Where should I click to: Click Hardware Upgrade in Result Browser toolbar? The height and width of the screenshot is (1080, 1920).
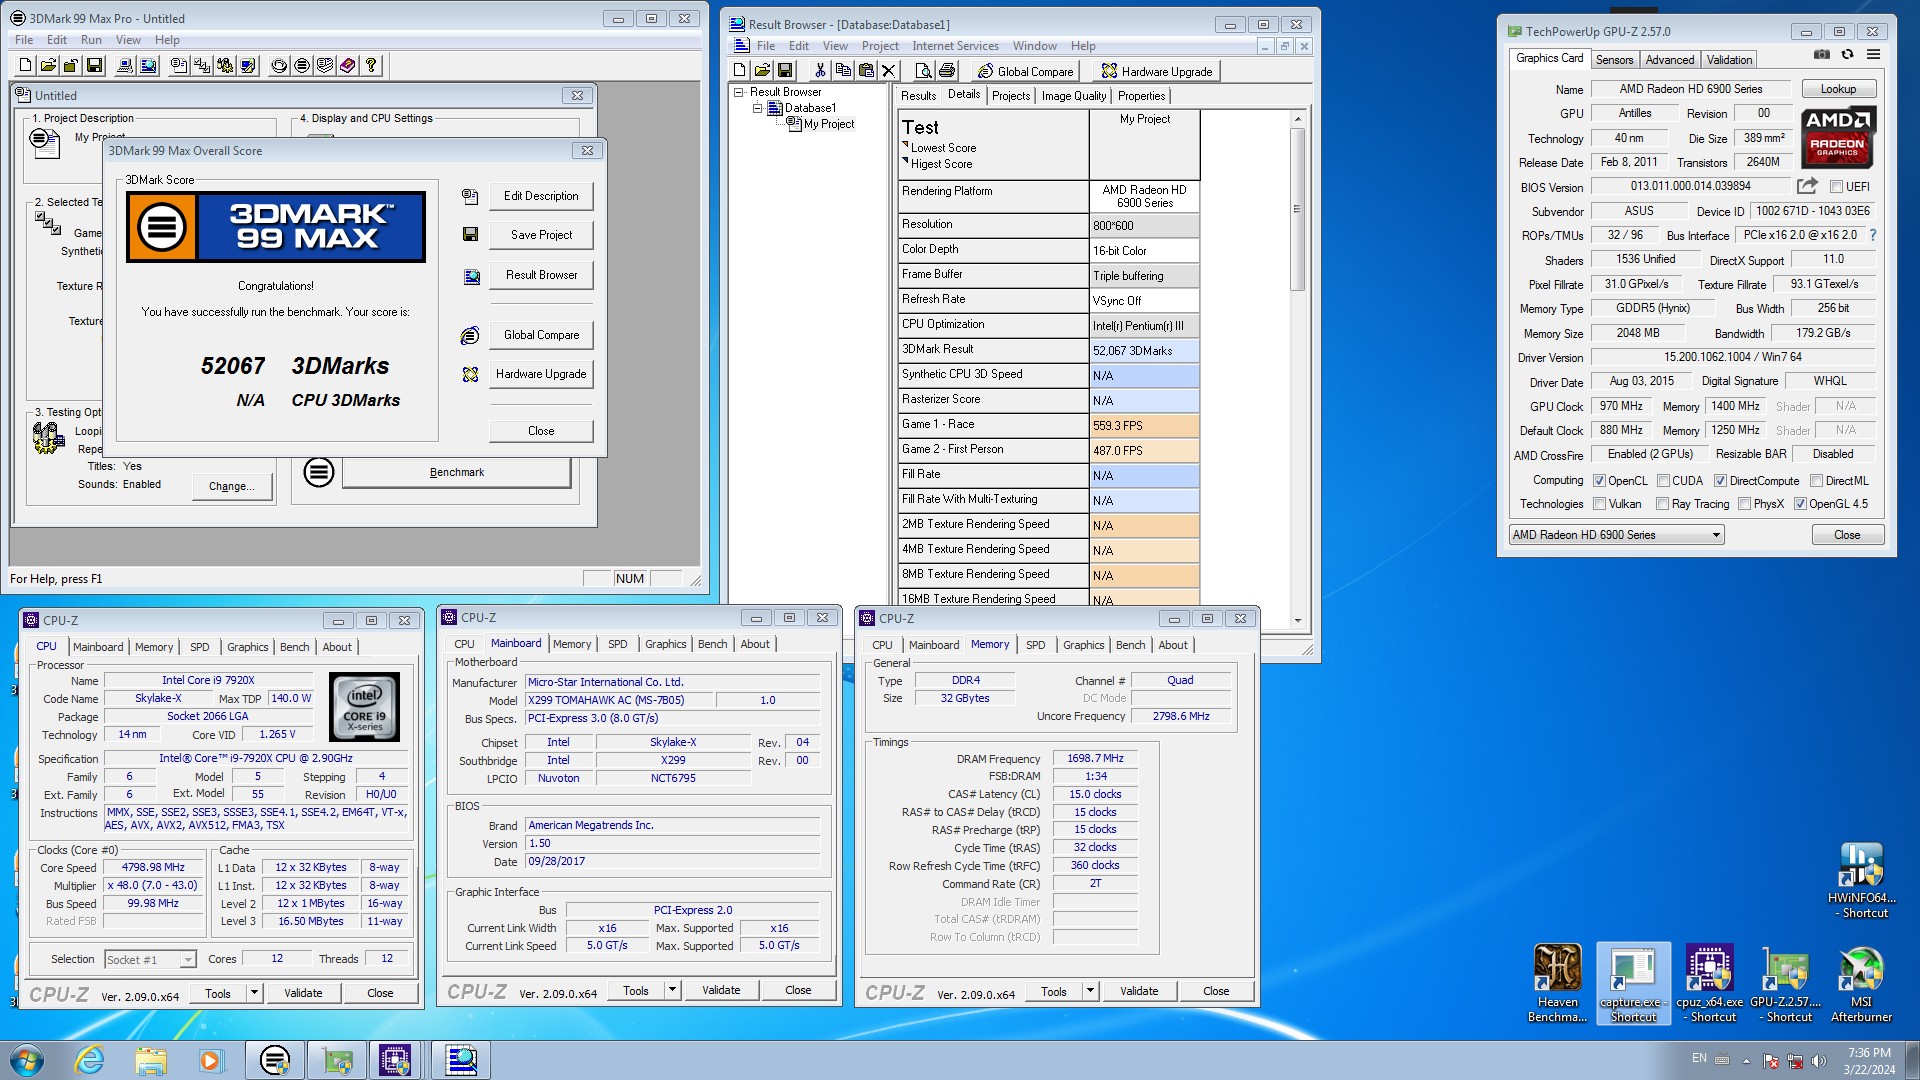click(1156, 71)
